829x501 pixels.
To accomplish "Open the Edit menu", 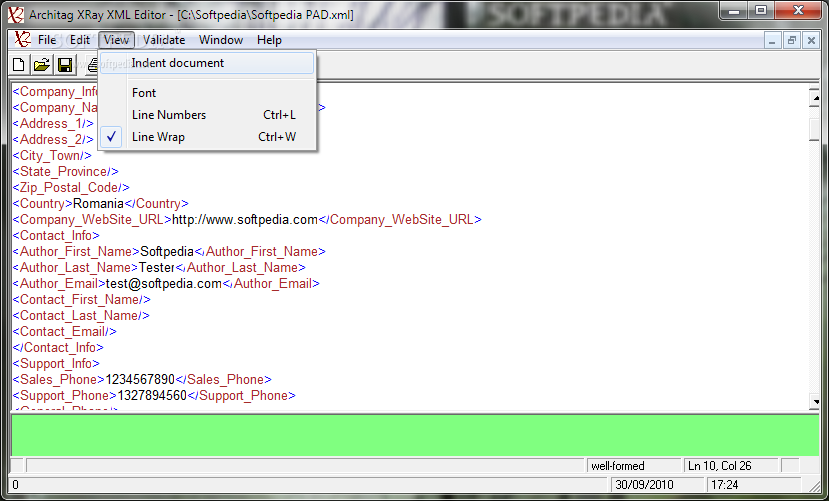I will pyautogui.click(x=80, y=40).
